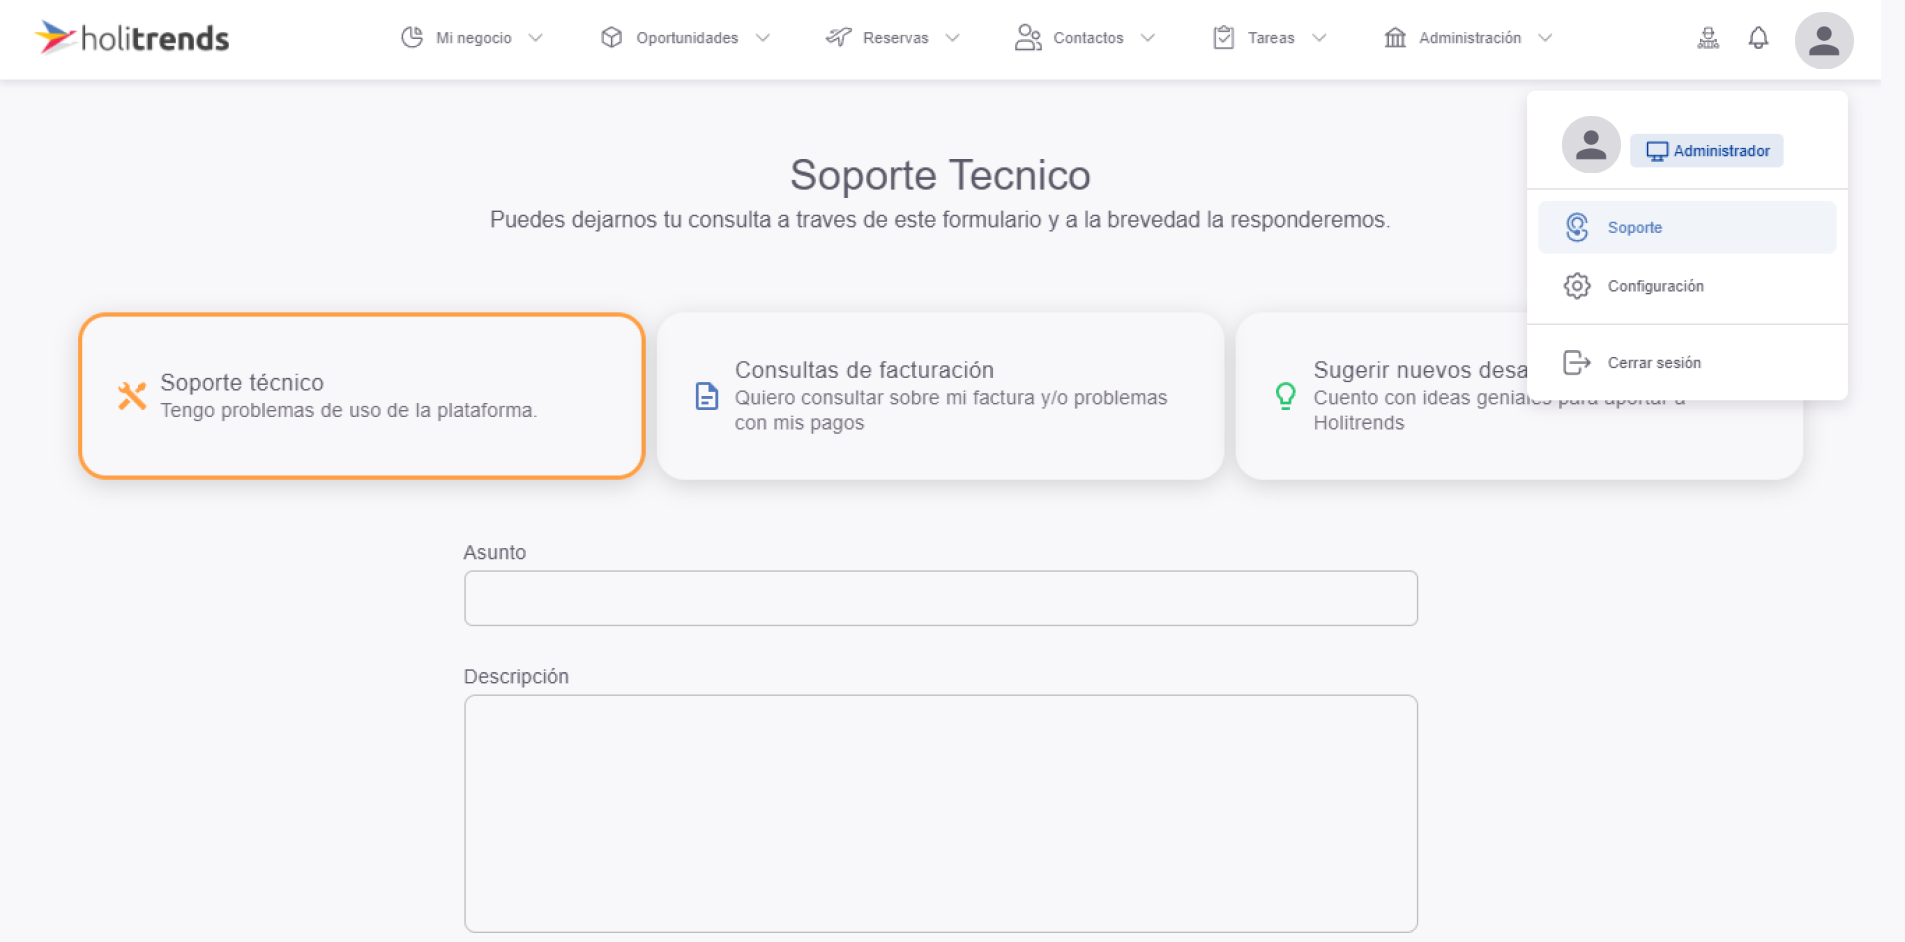Open the Administración menu label
Viewport: 1905px width, 942px height.
tap(1470, 38)
